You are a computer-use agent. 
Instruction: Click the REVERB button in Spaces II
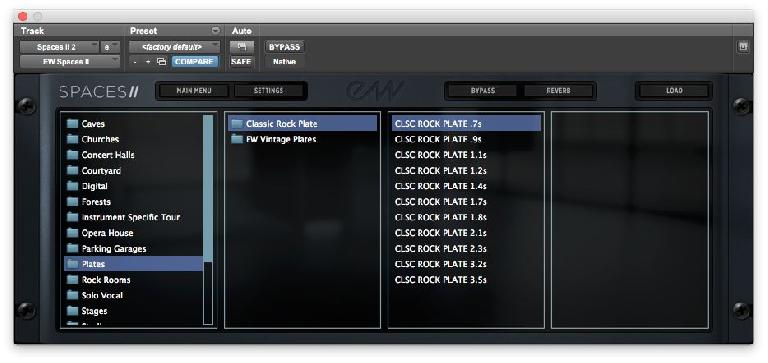pyautogui.click(x=558, y=91)
